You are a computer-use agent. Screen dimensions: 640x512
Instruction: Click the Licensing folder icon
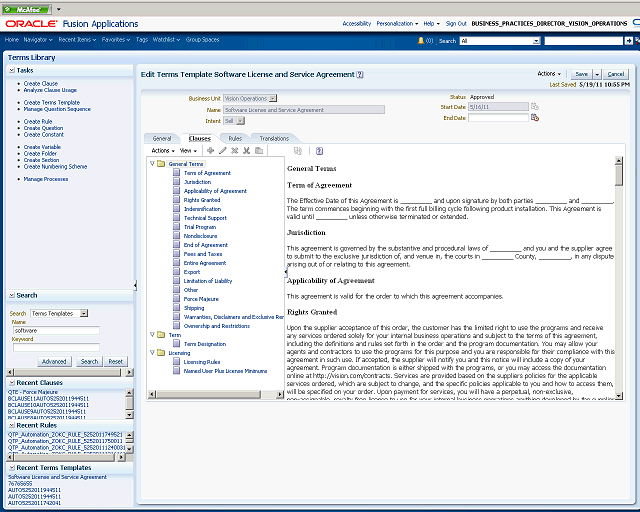tap(161, 353)
